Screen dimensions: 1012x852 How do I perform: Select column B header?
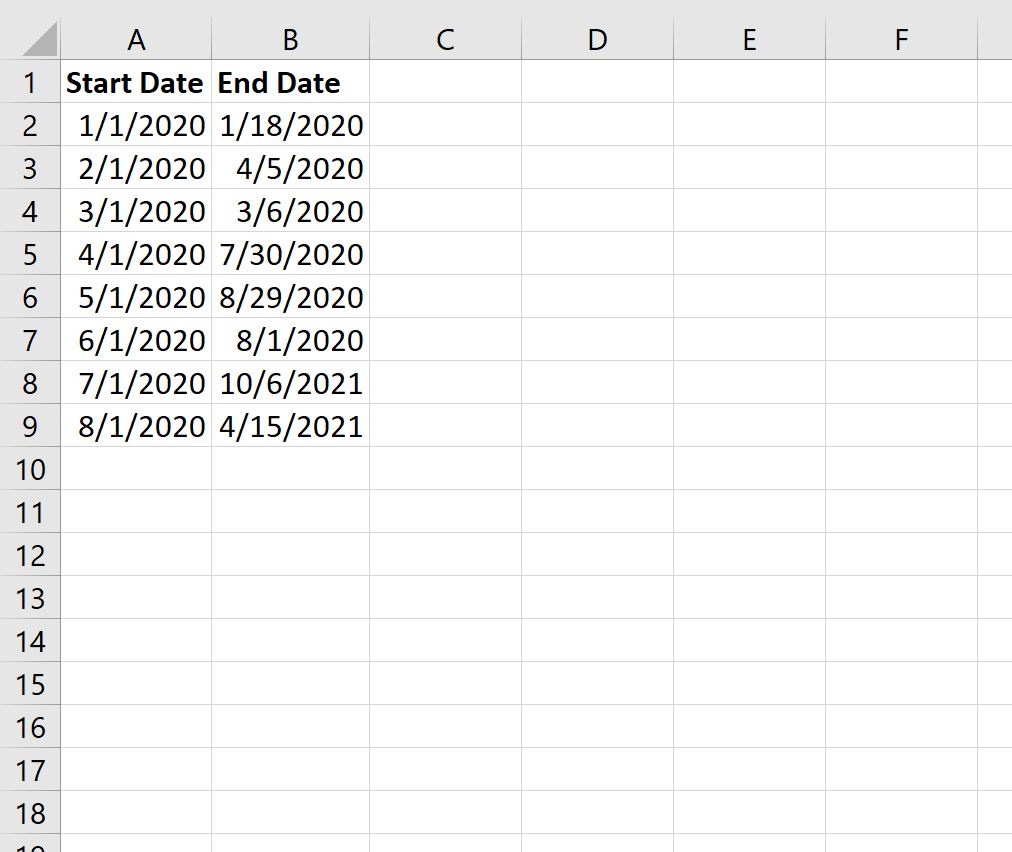289,40
